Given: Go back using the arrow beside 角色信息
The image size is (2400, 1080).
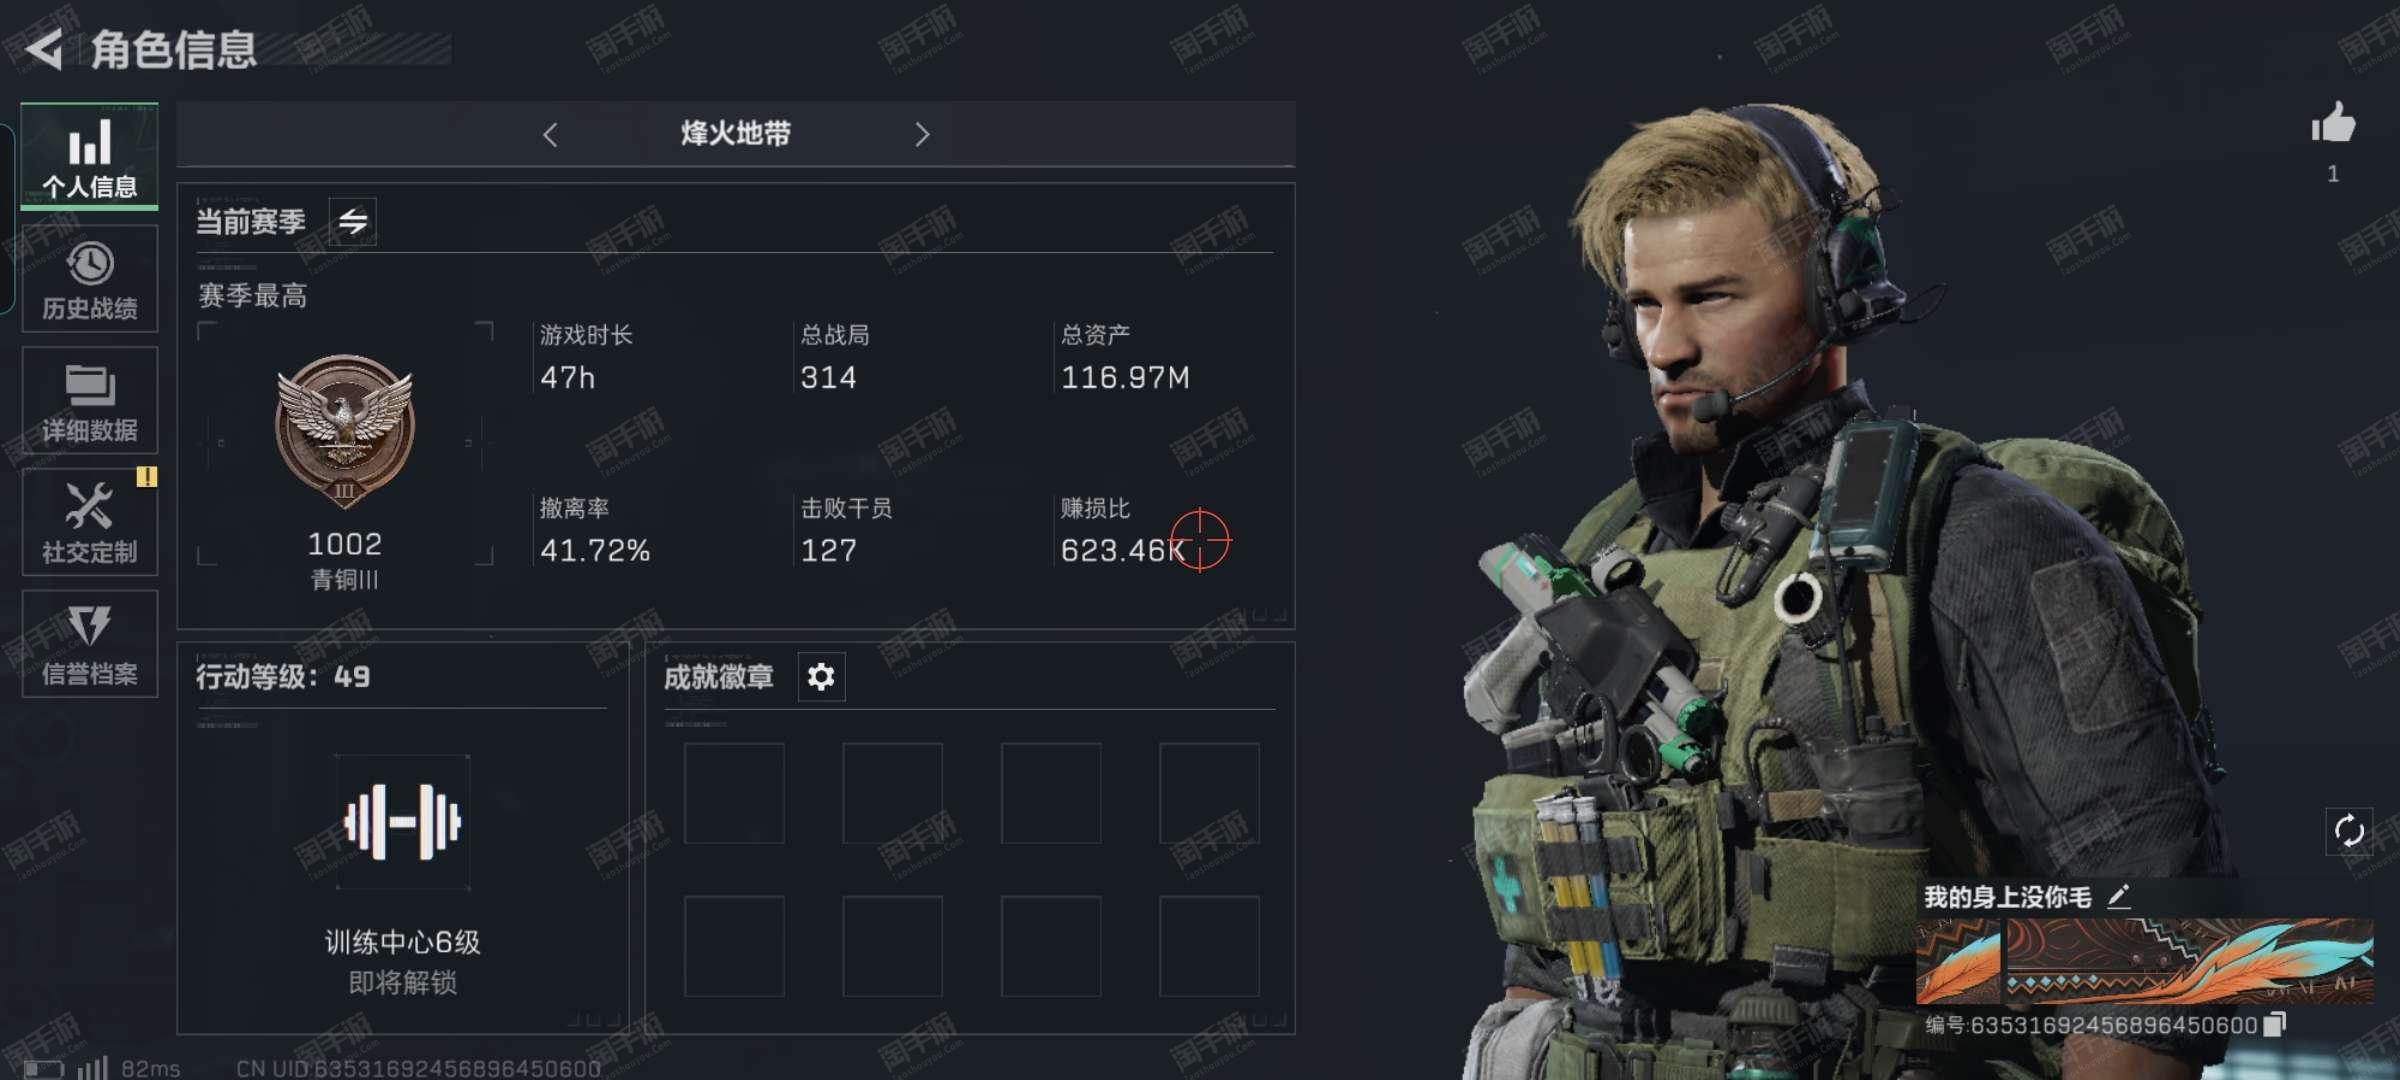Looking at the screenshot, I should point(44,49).
